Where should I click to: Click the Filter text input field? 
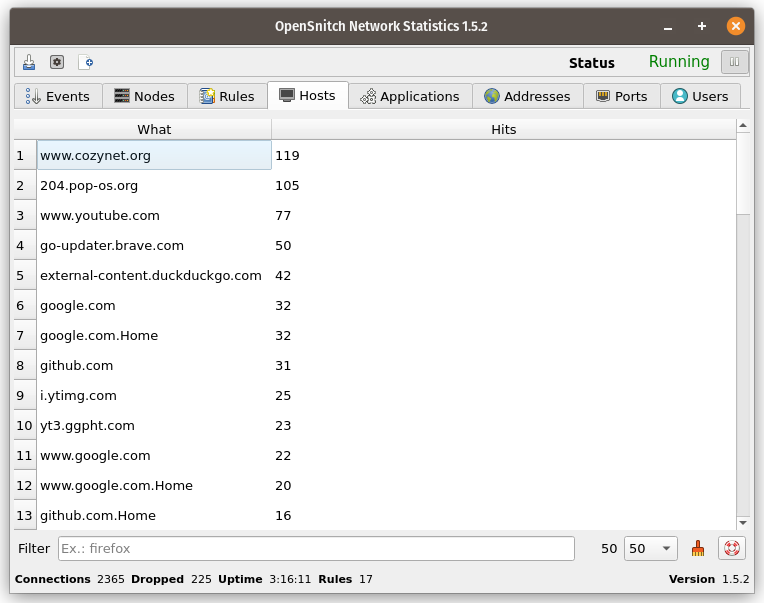click(x=315, y=548)
